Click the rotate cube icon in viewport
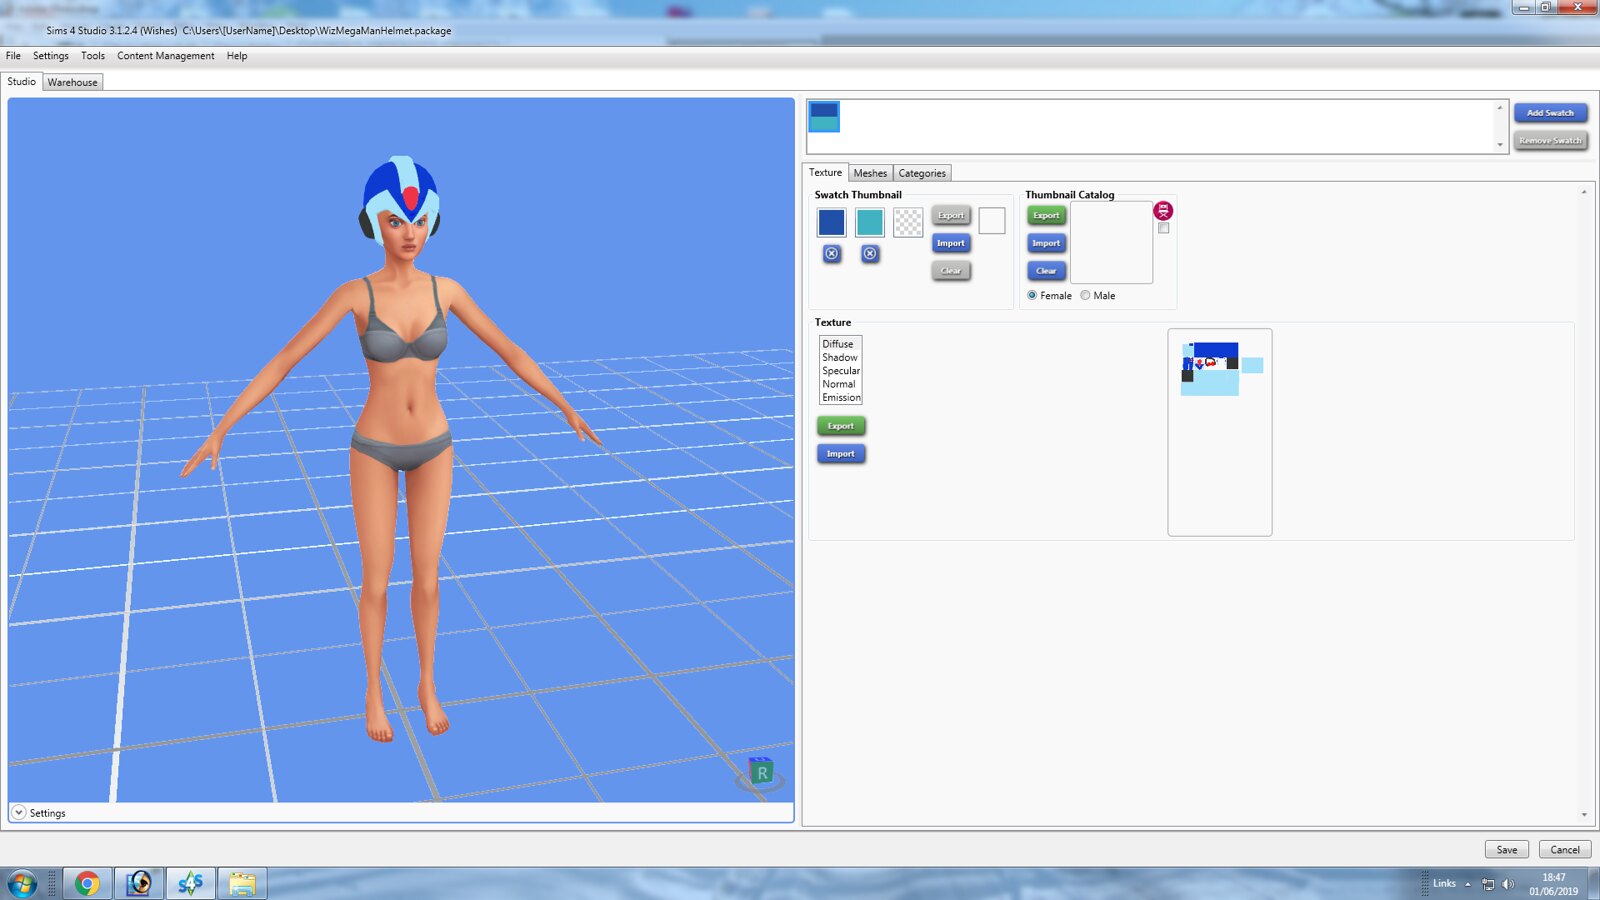Image resolution: width=1600 pixels, height=900 pixels. 761,773
